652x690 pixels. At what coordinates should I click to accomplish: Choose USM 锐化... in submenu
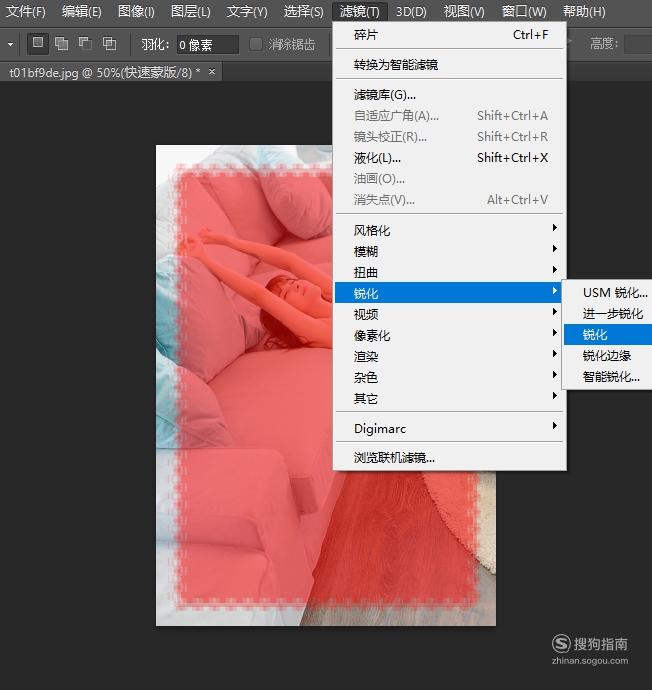point(608,292)
